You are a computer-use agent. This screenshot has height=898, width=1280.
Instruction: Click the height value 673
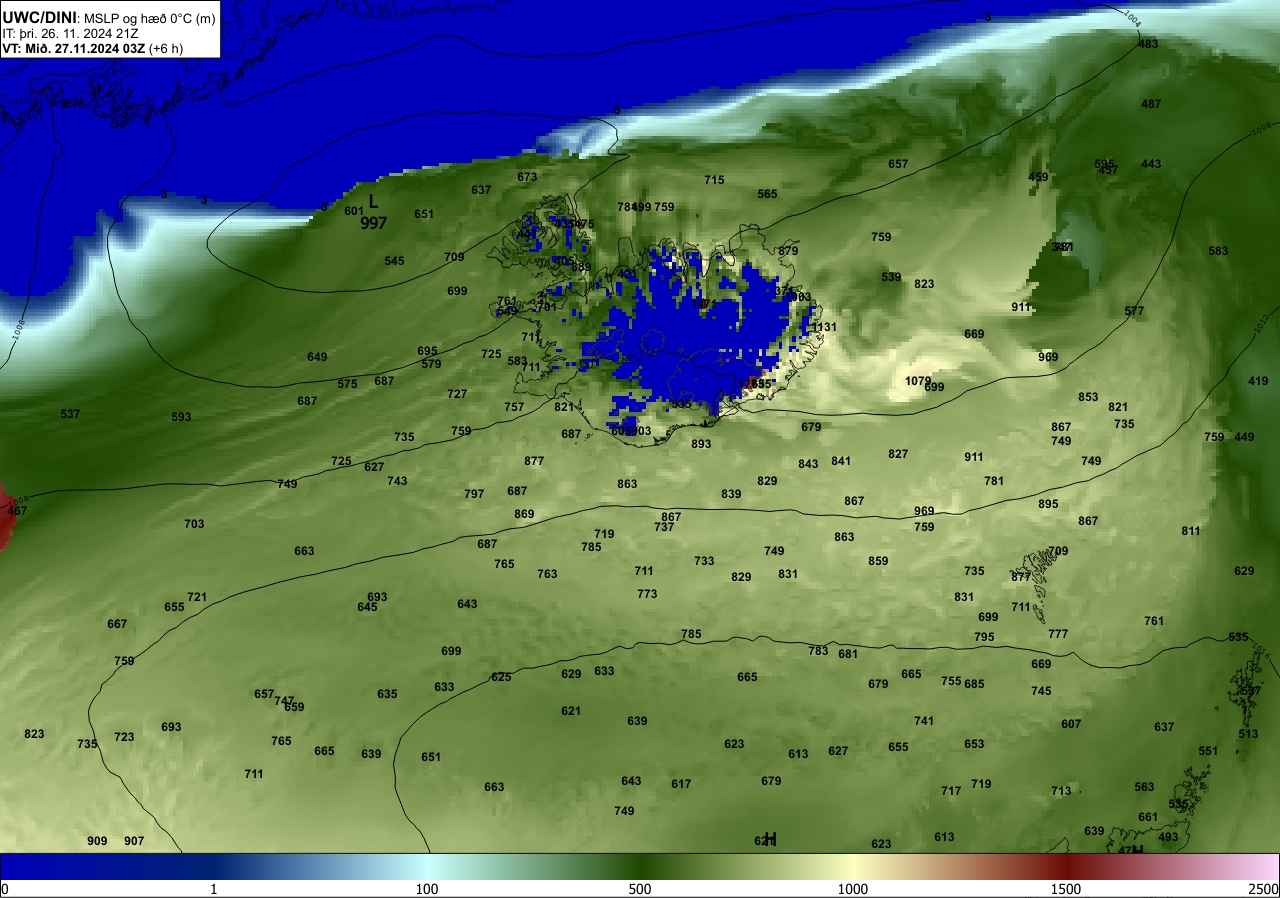pos(527,177)
